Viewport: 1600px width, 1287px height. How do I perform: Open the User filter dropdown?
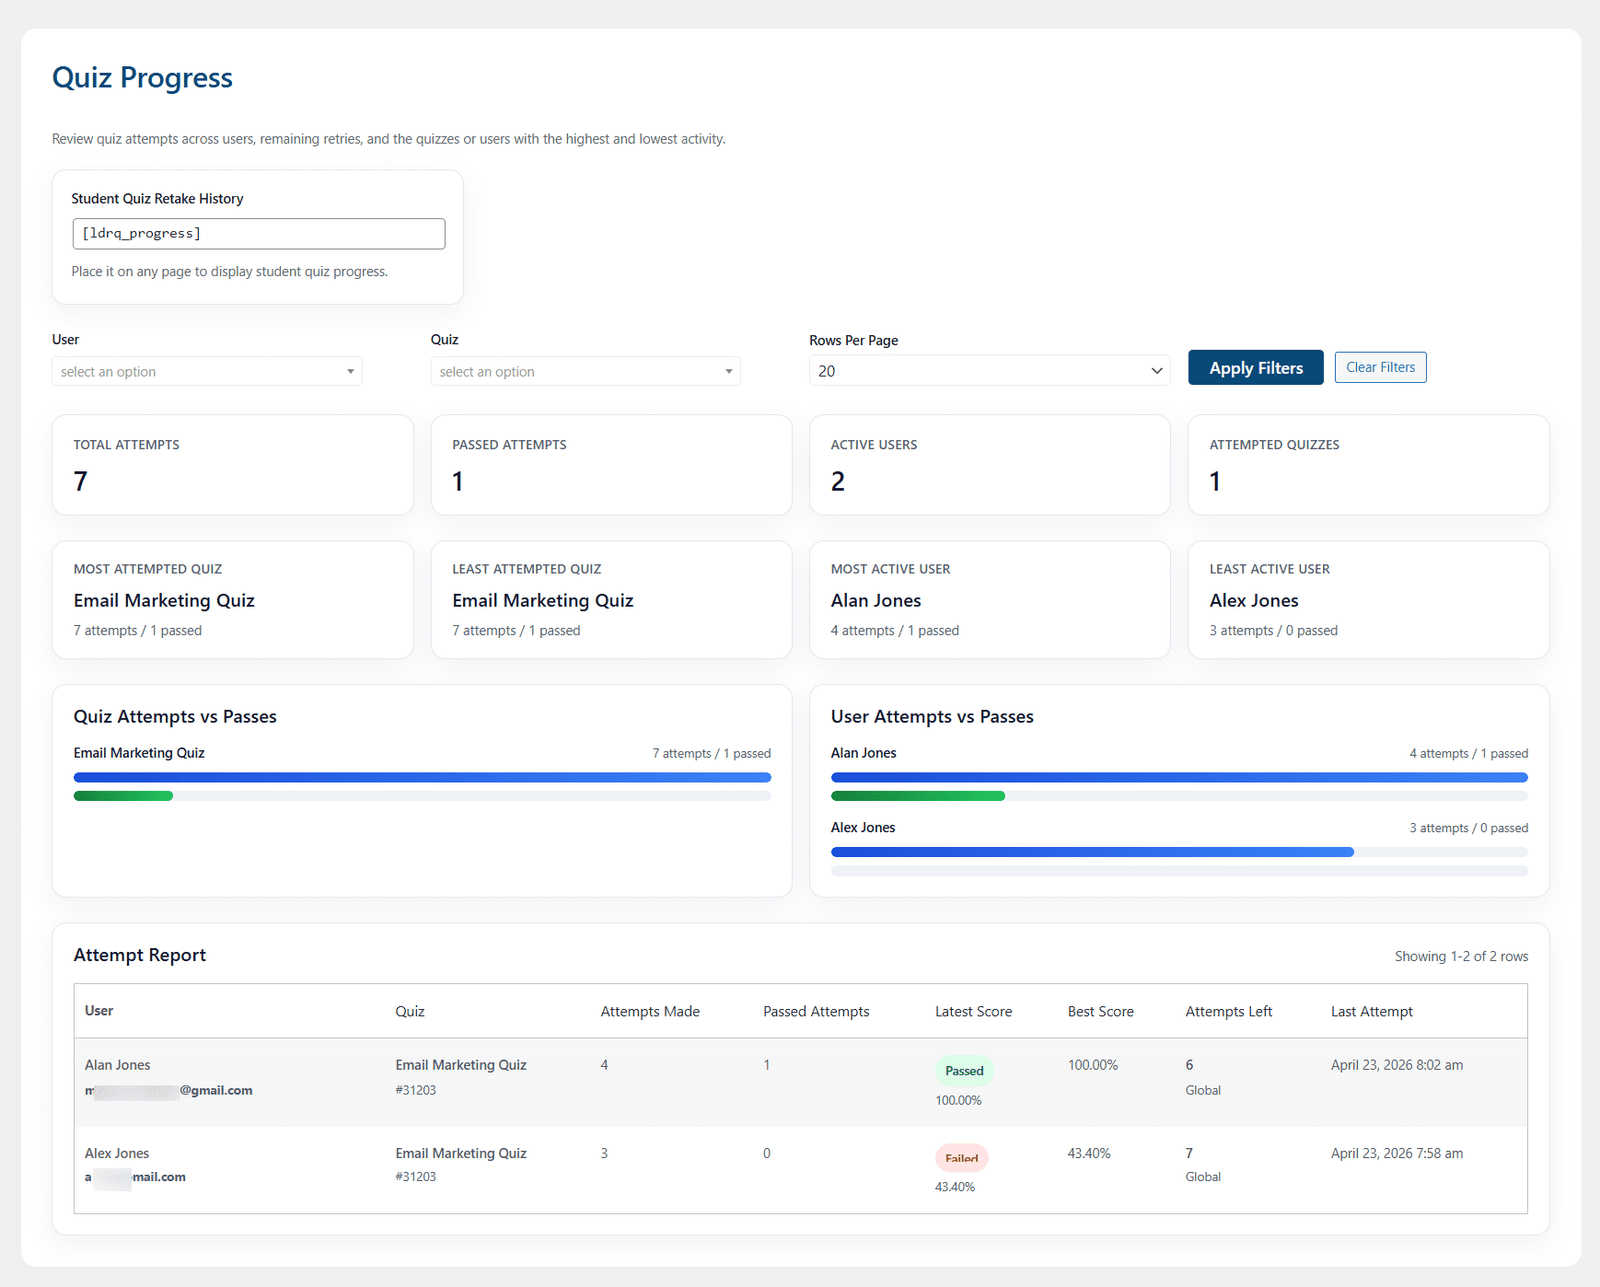point(207,371)
